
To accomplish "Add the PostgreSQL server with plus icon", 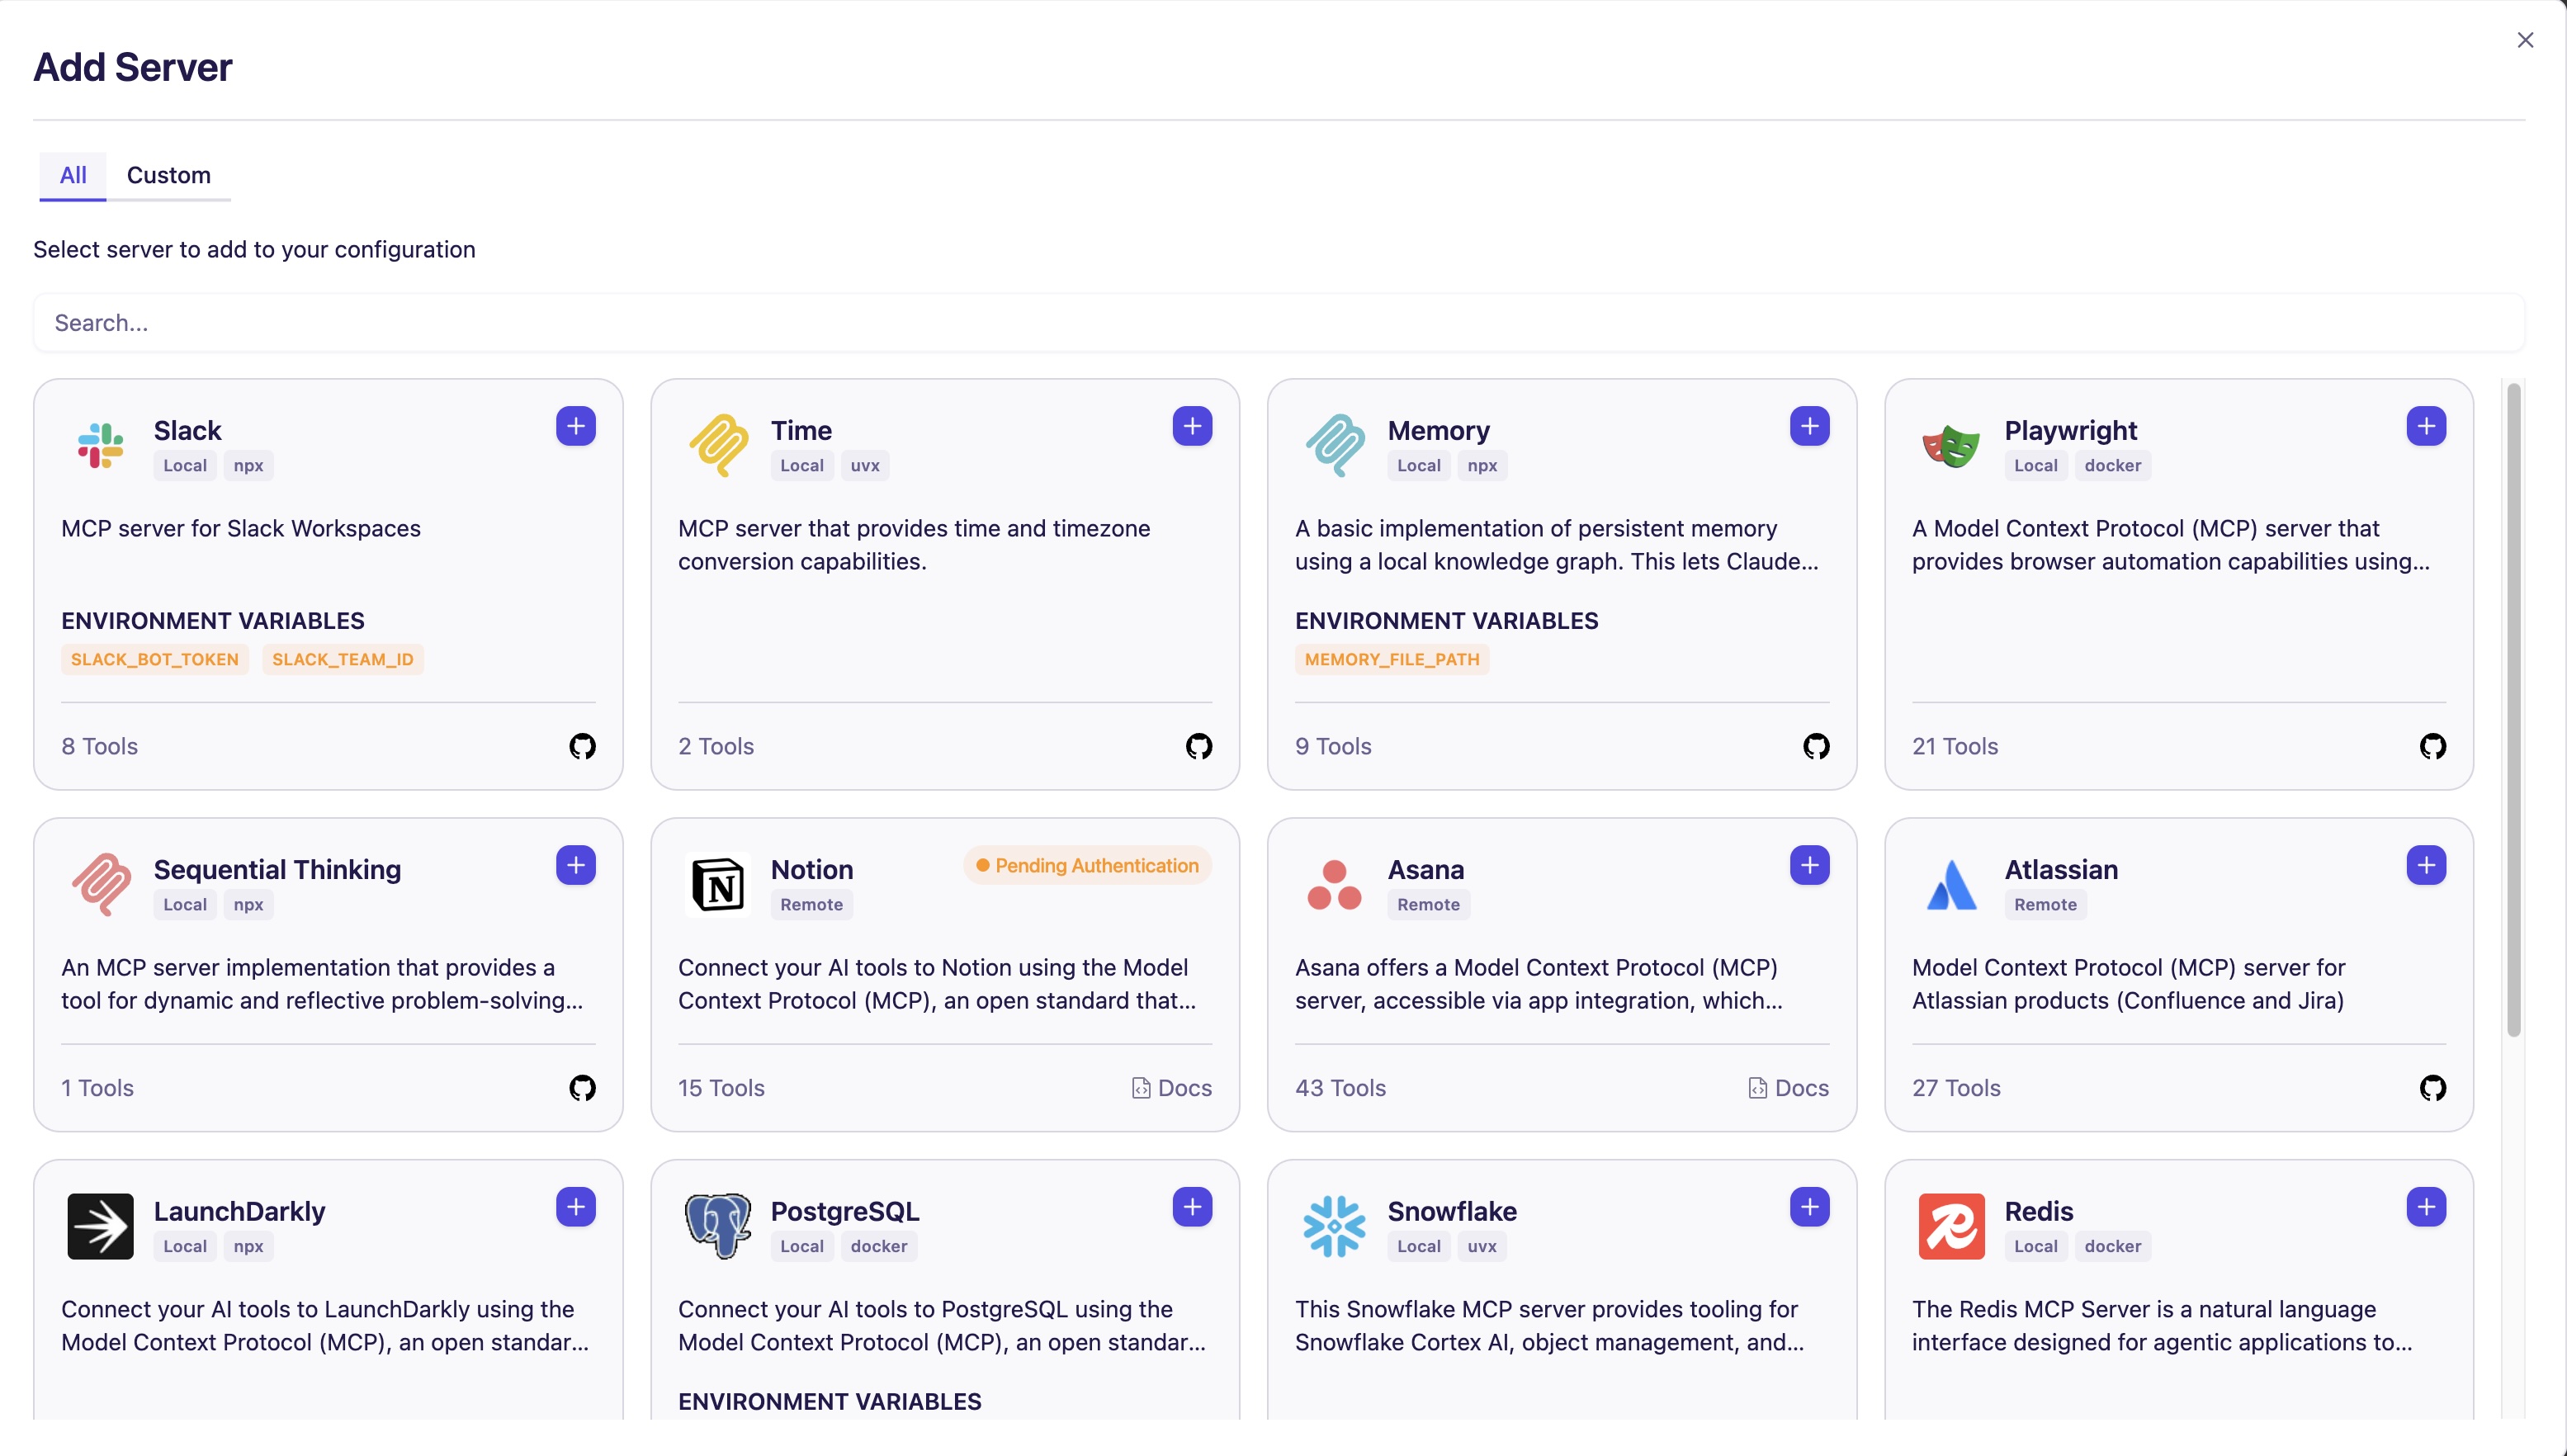I will 1192,1207.
